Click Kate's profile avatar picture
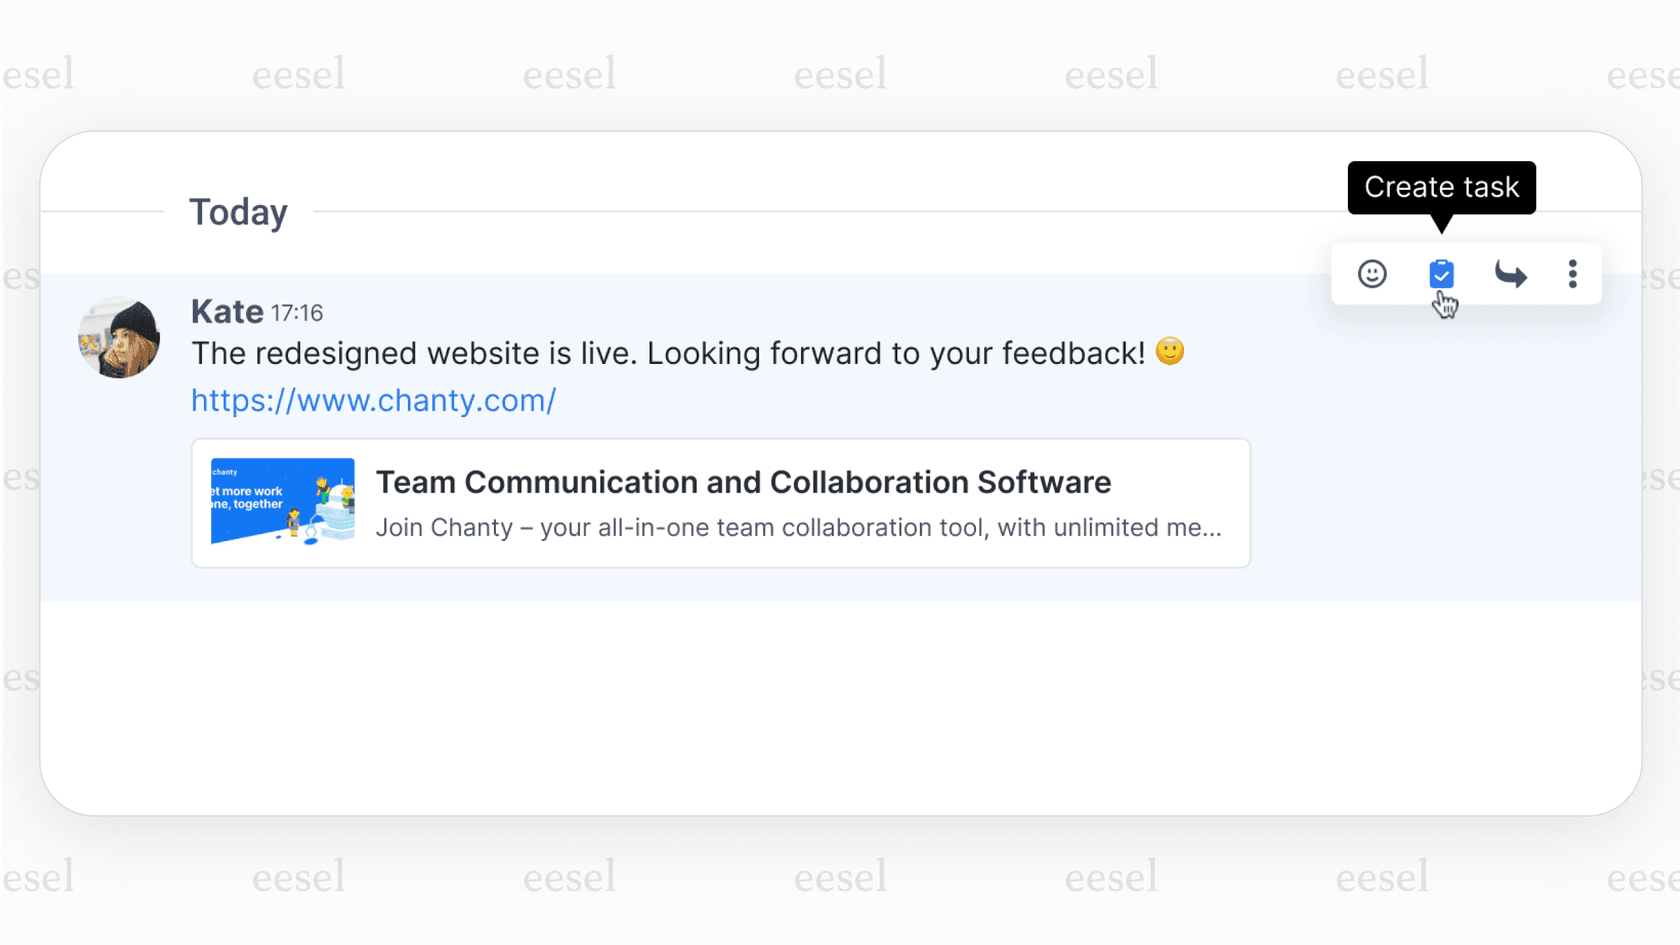Screen dimensions: 1680x945 [x=118, y=338]
